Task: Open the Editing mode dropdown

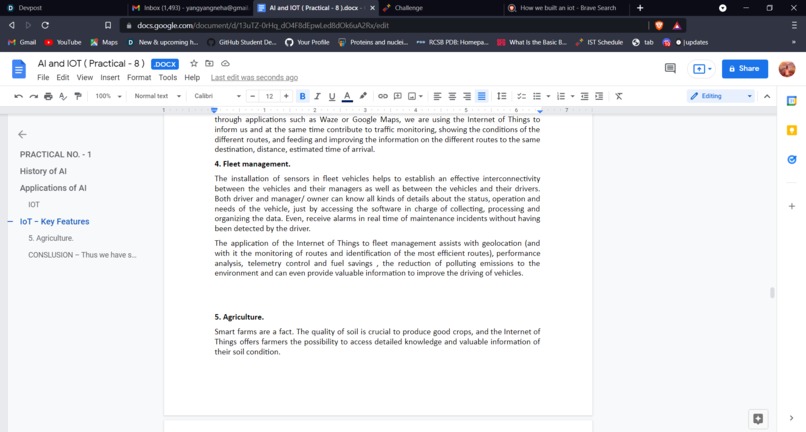Action: click(x=721, y=96)
